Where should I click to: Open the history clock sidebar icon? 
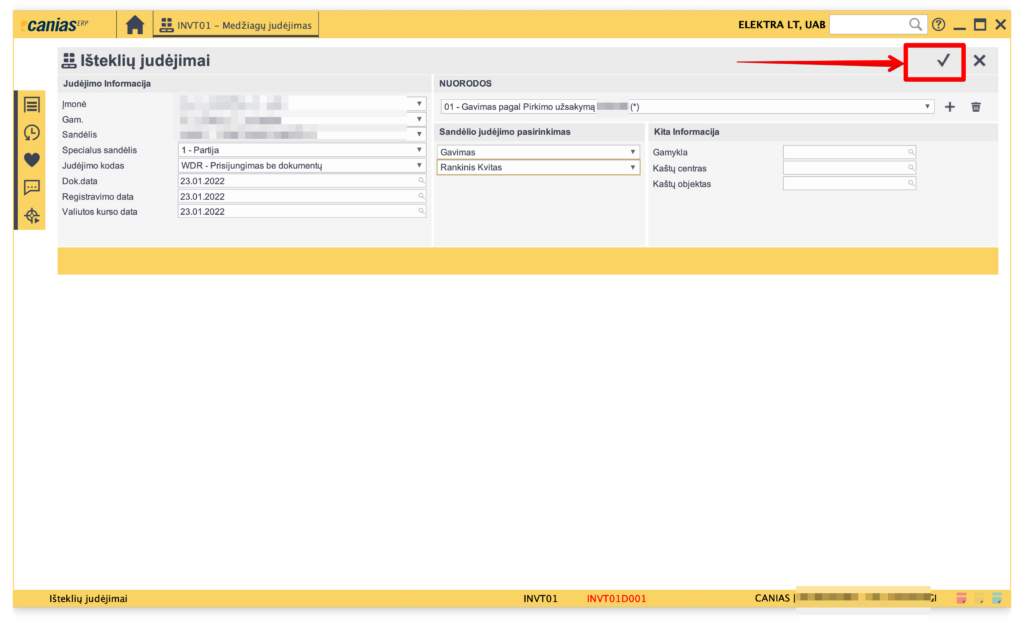tap(32, 132)
